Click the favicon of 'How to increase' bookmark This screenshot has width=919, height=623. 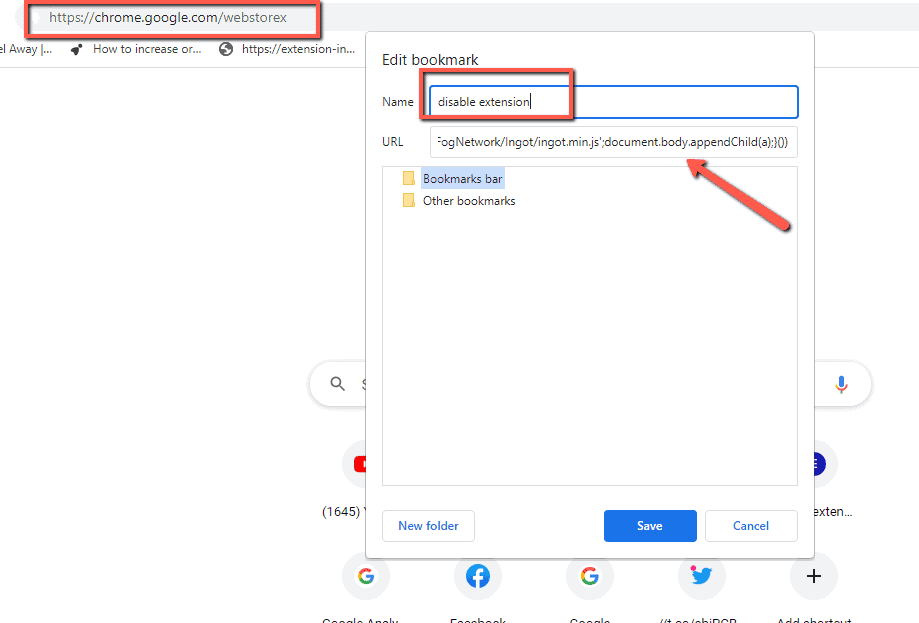click(x=76, y=50)
